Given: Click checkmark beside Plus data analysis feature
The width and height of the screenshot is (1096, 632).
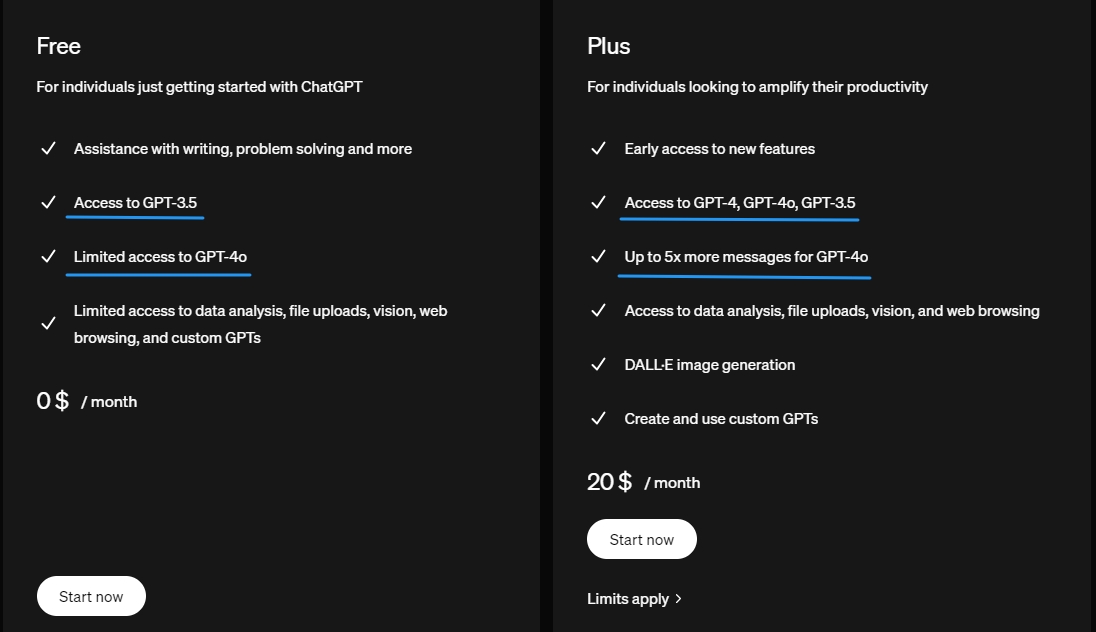Looking at the screenshot, I should pyautogui.click(x=598, y=311).
